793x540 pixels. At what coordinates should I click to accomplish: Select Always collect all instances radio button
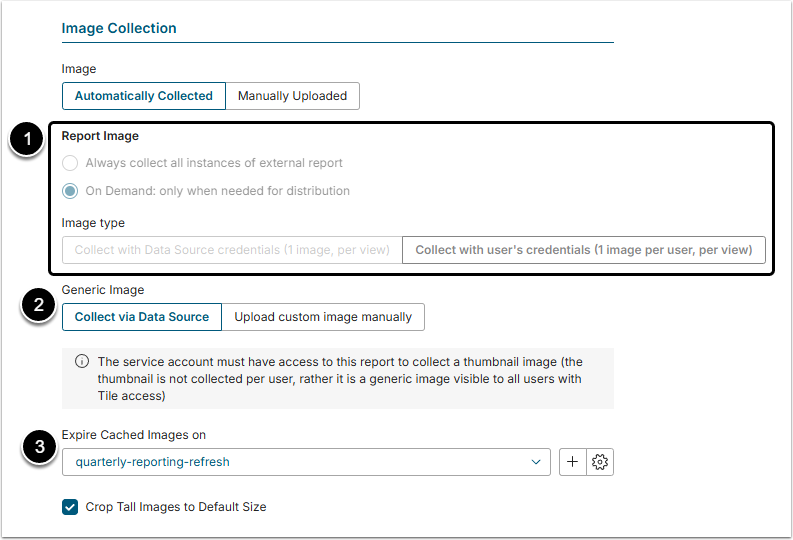[70, 163]
